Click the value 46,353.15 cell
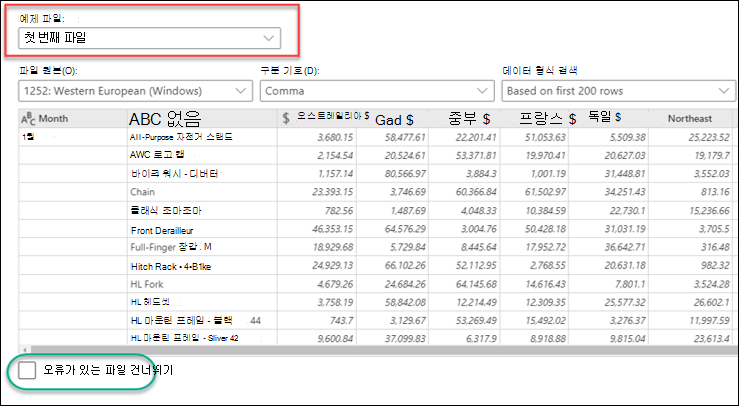 (317, 229)
